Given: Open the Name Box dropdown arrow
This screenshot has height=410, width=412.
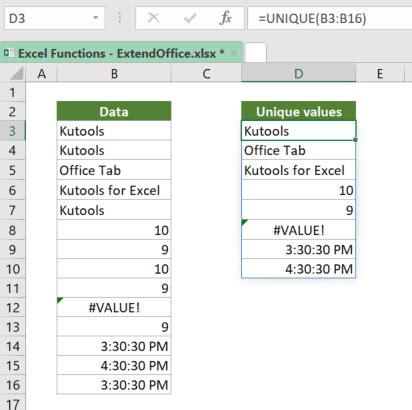Looking at the screenshot, I should click(x=96, y=18).
